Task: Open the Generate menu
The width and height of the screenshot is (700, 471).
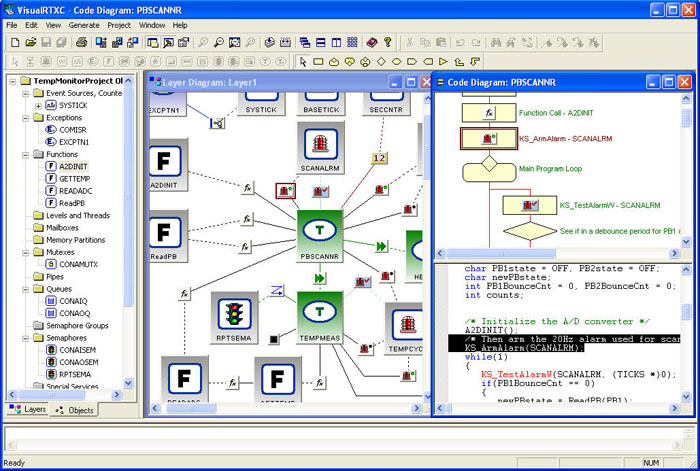Action: coord(84,25)
